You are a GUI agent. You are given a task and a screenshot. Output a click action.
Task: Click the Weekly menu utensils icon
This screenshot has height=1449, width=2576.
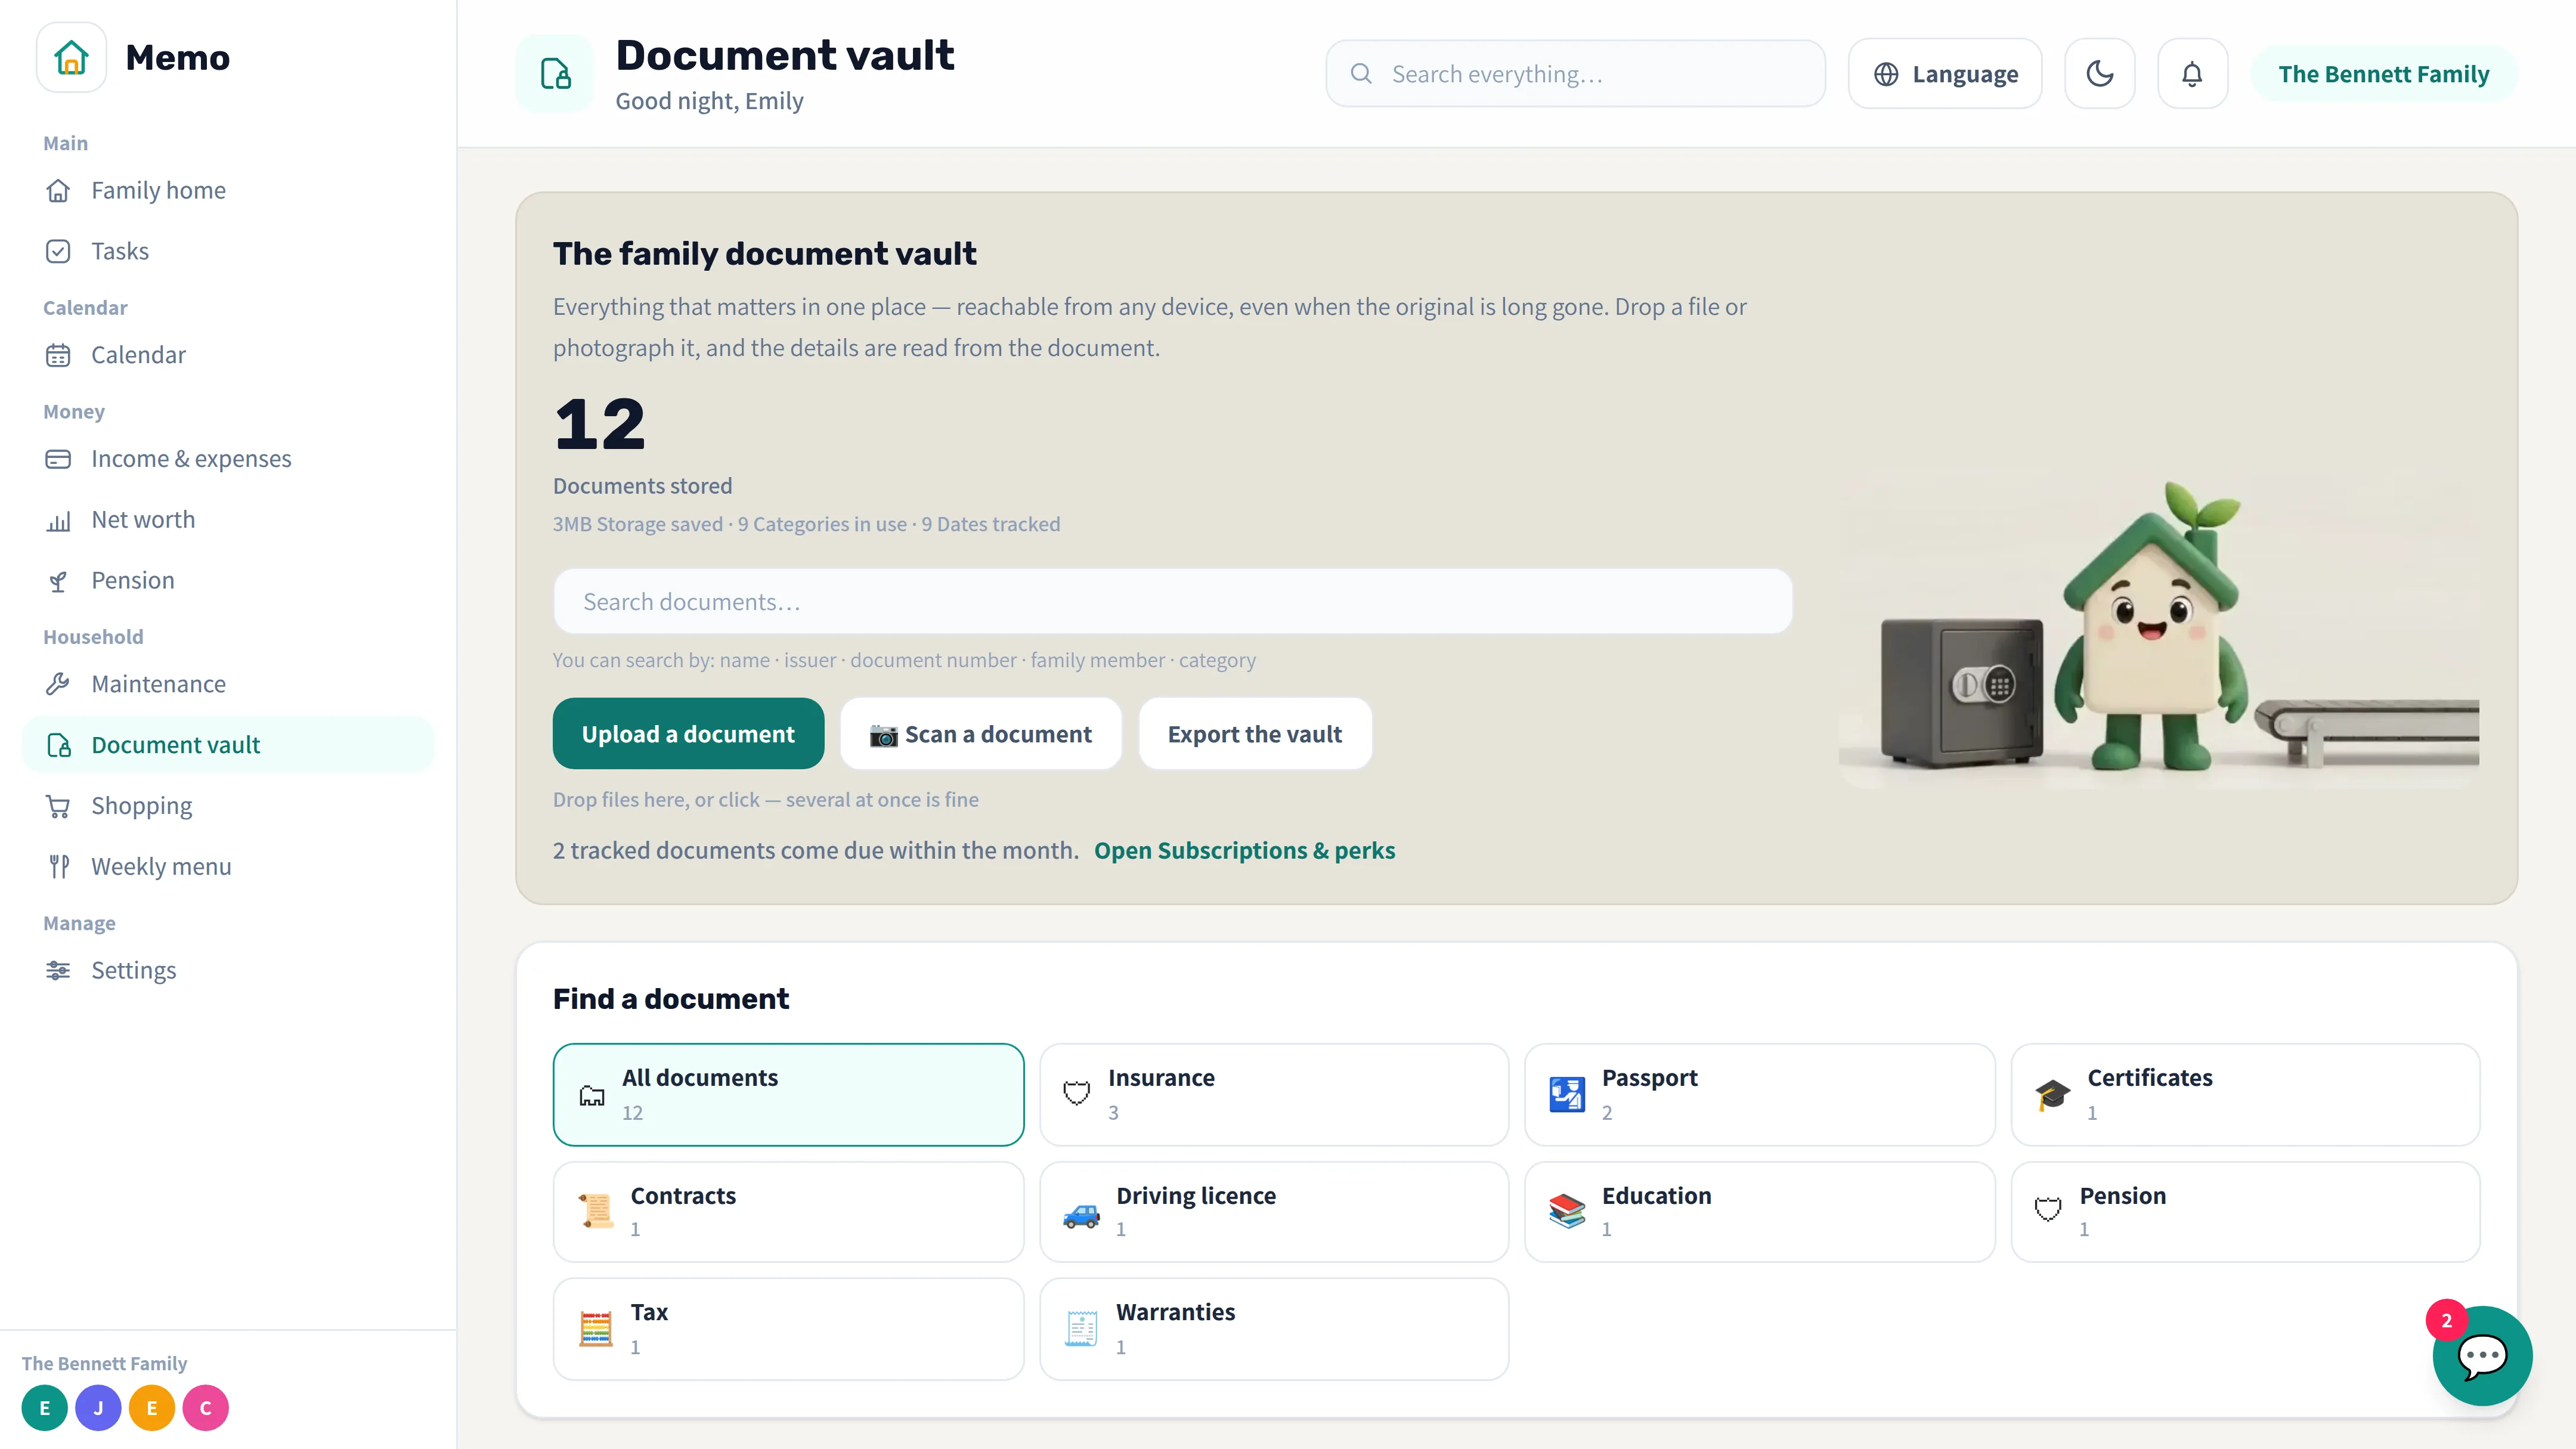point(58,866)
